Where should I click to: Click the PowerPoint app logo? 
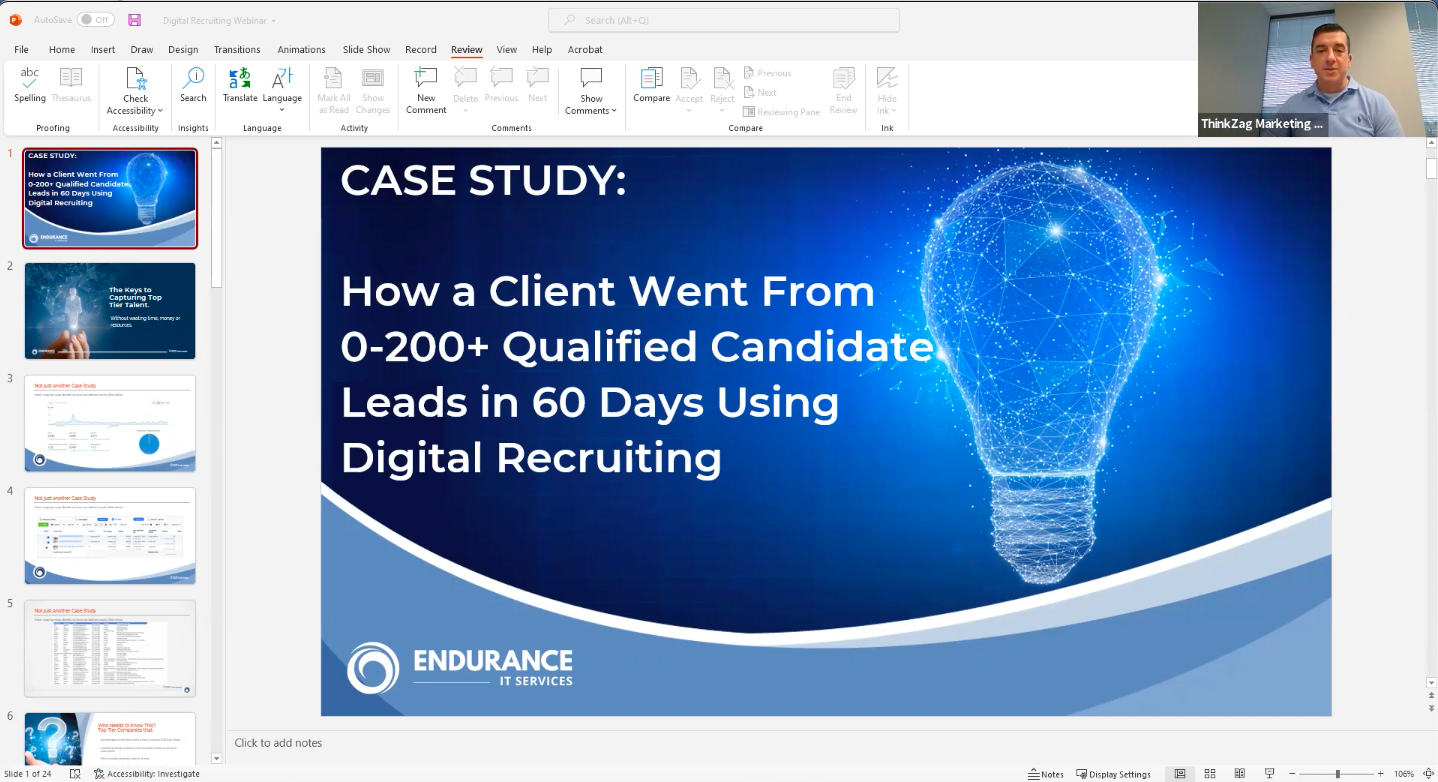click(15, 20)
